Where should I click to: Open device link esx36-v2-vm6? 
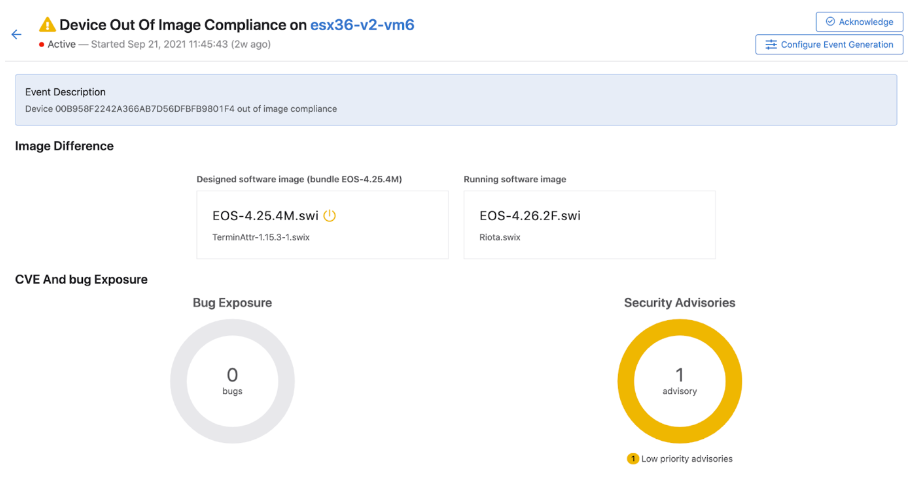pos(362,25)
